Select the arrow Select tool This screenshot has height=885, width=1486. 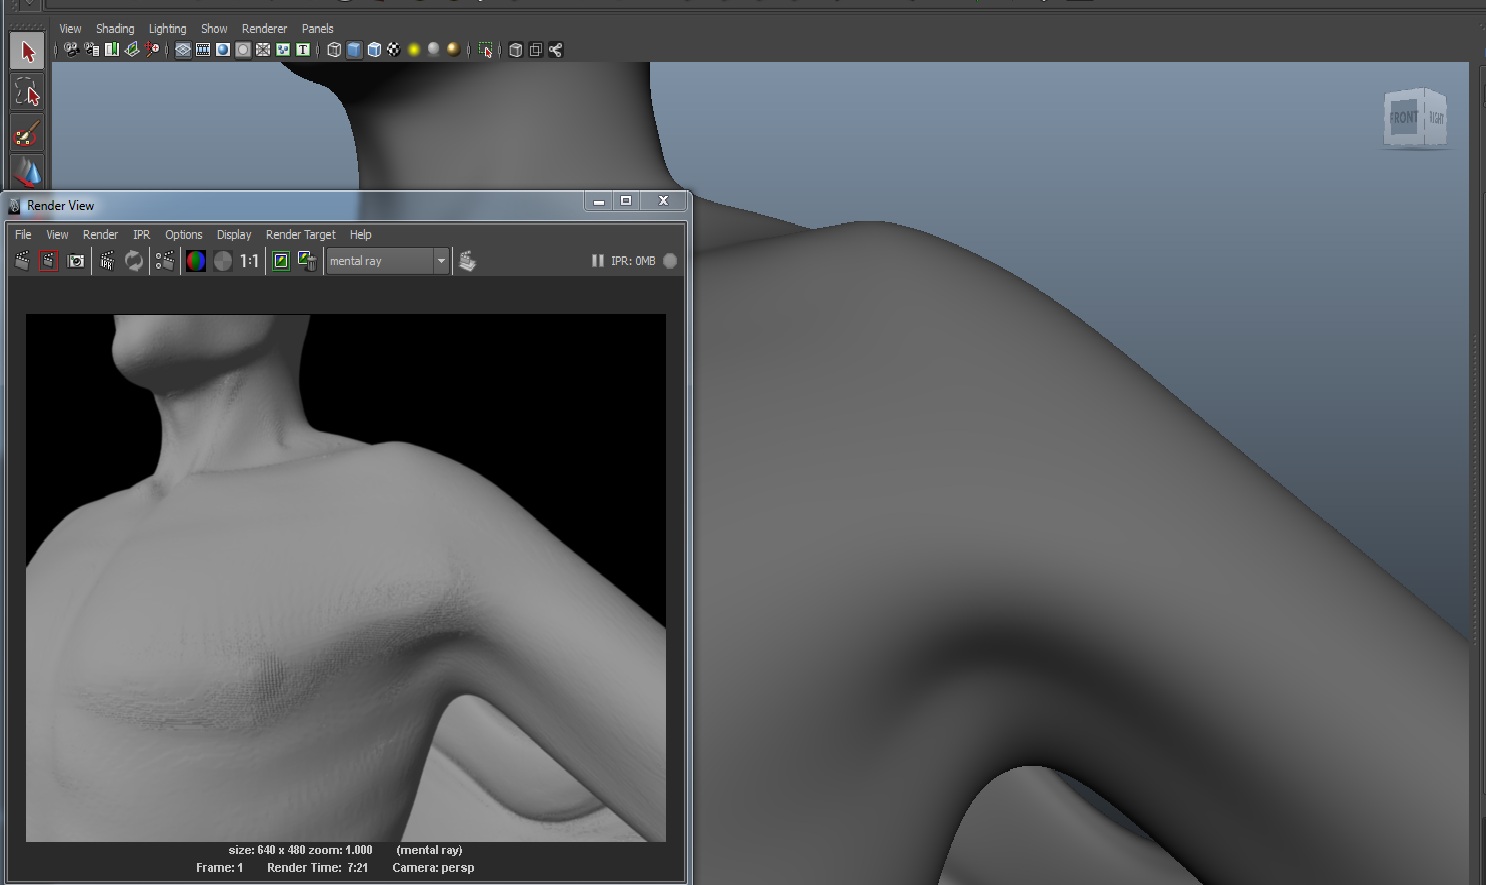click(27, 51)
